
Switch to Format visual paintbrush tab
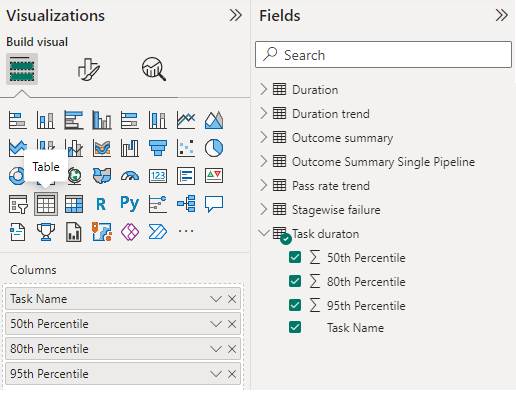pos(88,69)
